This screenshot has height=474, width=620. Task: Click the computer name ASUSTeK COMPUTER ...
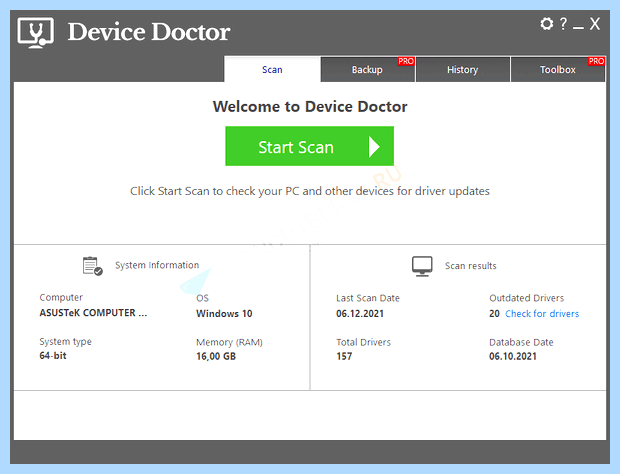[x=93, y=313]
